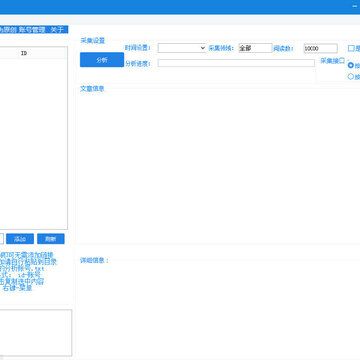Screen dimensions: 360x360
Task: Open the 关于 menu
Action: click(57, 30)
